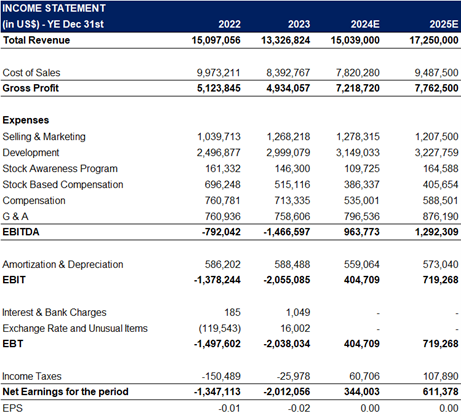Click EPS 2022 value -0.01
Screen dimensions: 461x416
pos(229,408)
